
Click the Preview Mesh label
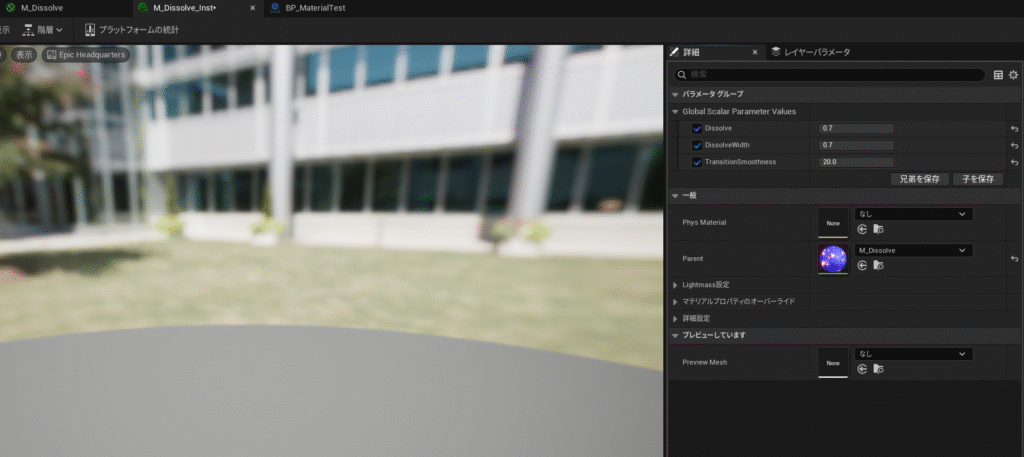coord(705,362)
